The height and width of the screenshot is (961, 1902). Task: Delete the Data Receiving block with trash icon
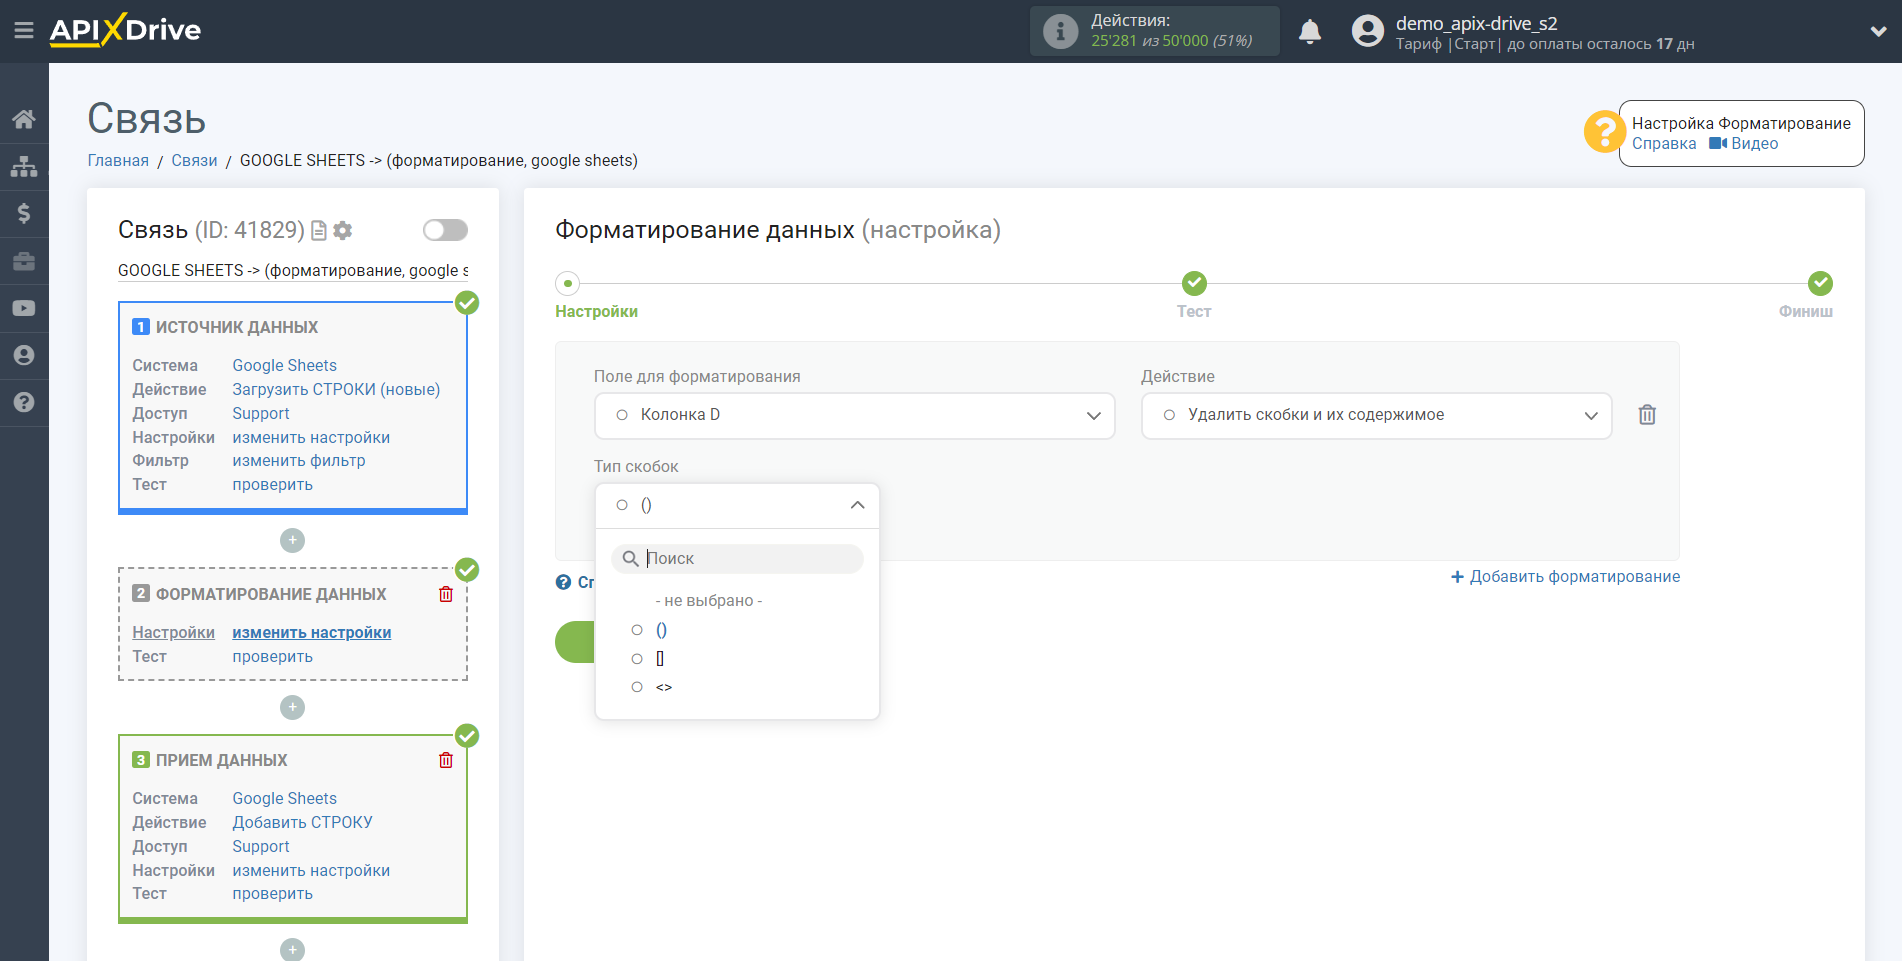point(446,760)
